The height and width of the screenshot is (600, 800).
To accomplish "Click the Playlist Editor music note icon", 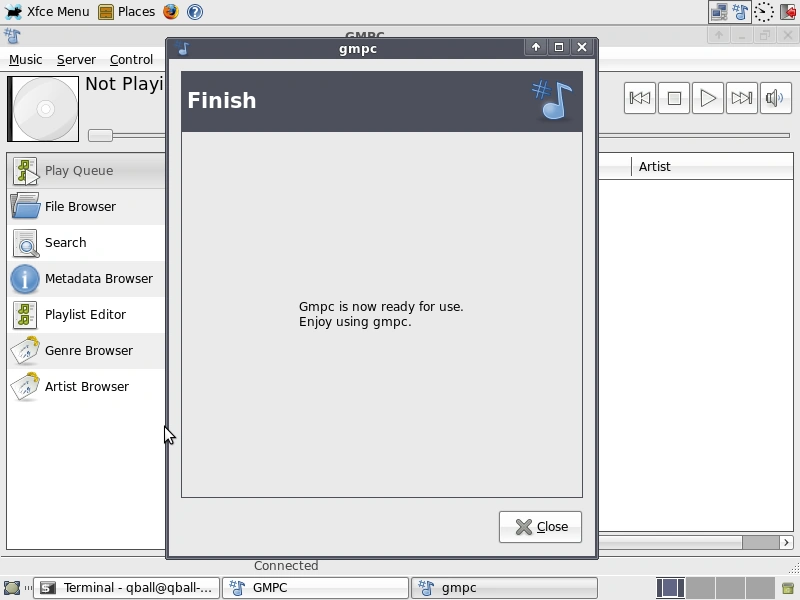I will [25, 315].
